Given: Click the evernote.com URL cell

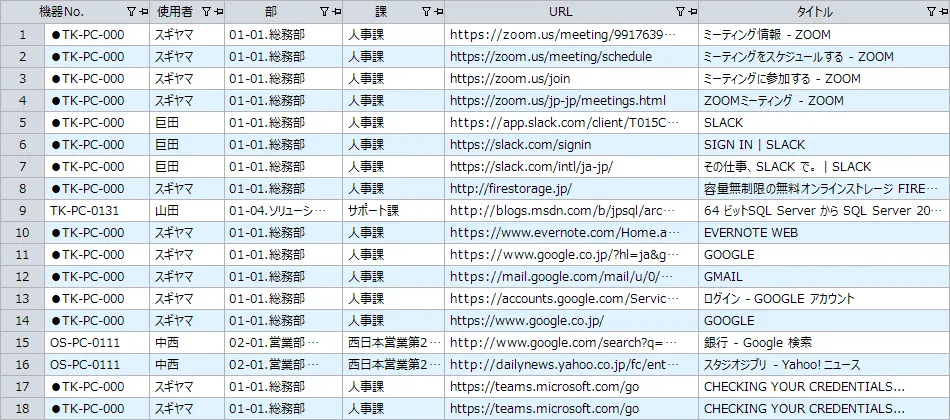Looking at the screenshot, I should 571,233.
